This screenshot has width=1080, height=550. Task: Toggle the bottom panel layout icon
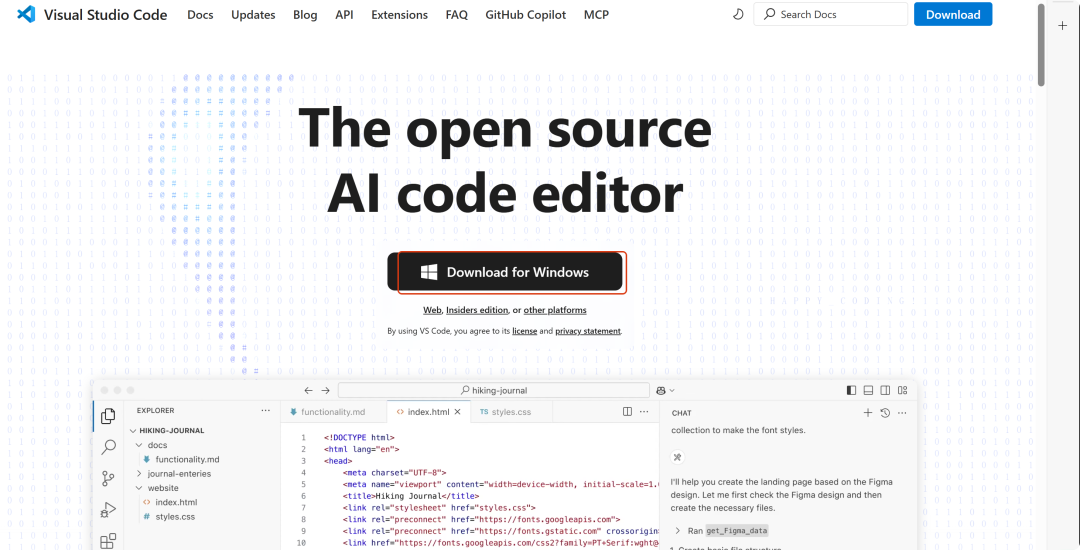[868, 390]
